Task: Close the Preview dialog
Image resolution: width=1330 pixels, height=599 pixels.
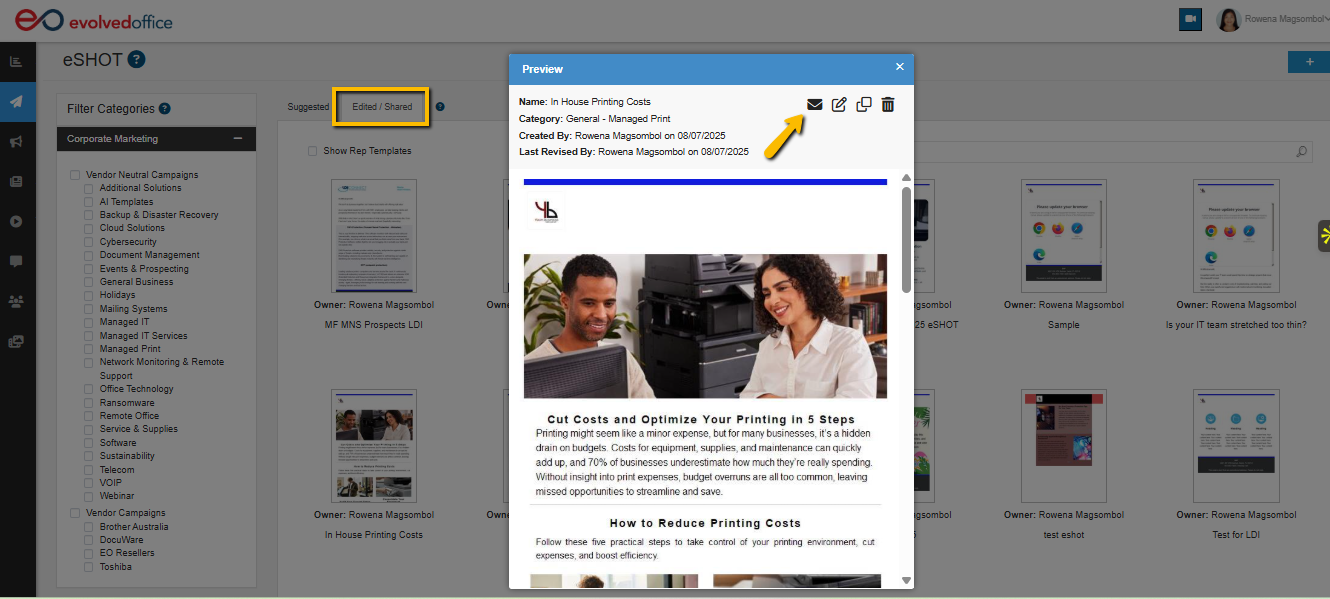Action: coord(899,67)
